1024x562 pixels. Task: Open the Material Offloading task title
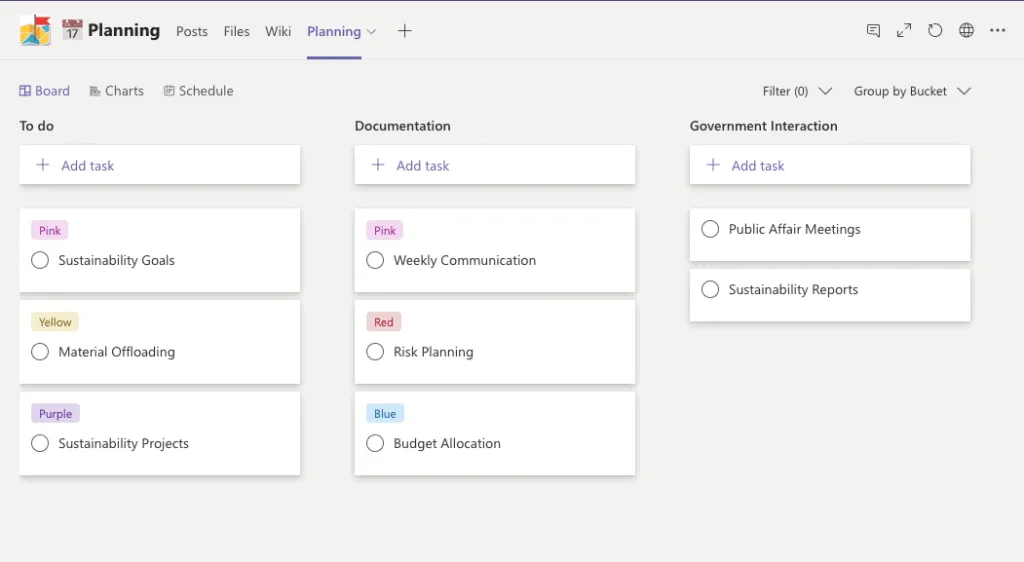116,352
